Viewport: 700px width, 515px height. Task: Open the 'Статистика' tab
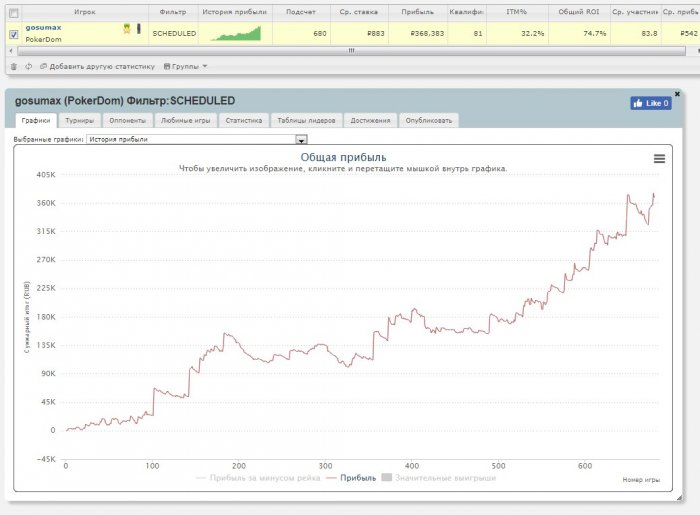coord(243,120)
